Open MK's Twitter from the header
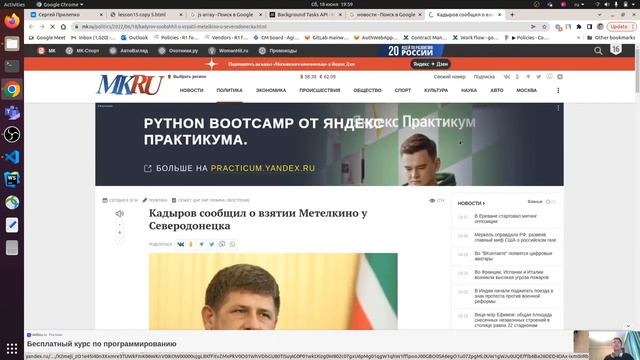Viewport: 640px width, 360px height. tap(538, 77)
